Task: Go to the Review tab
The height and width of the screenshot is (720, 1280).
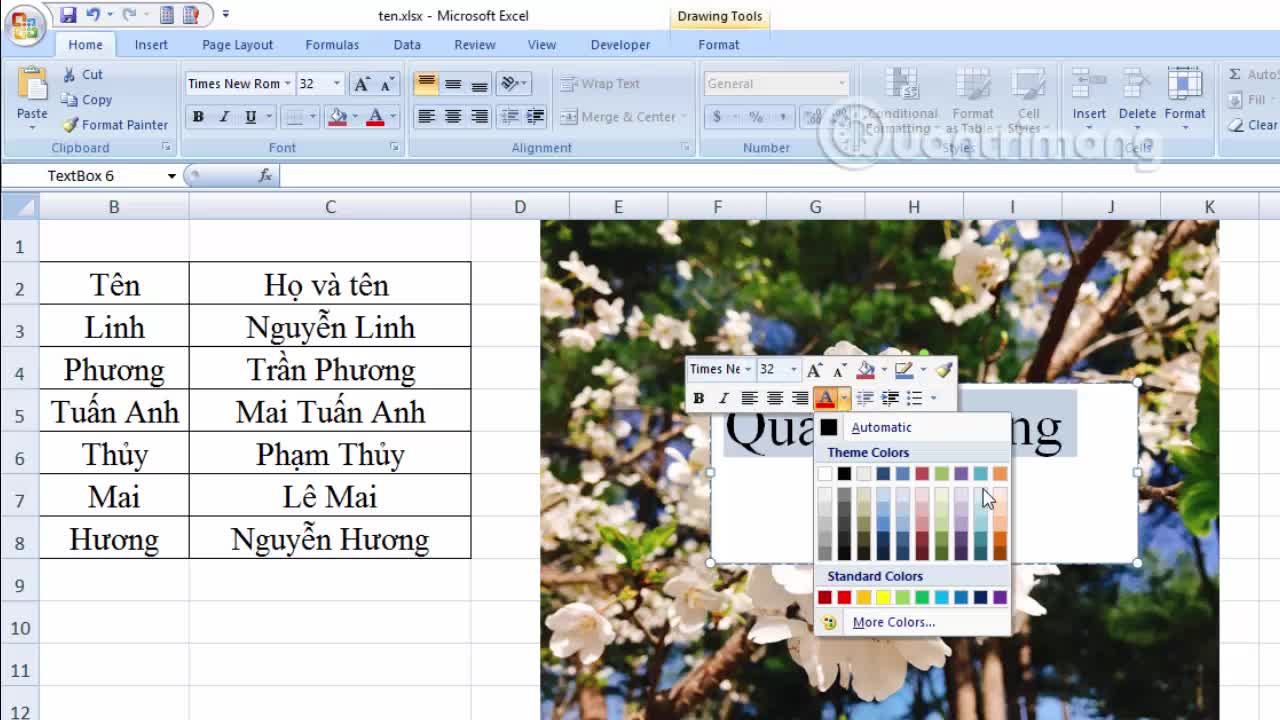Action: (475, 45)
